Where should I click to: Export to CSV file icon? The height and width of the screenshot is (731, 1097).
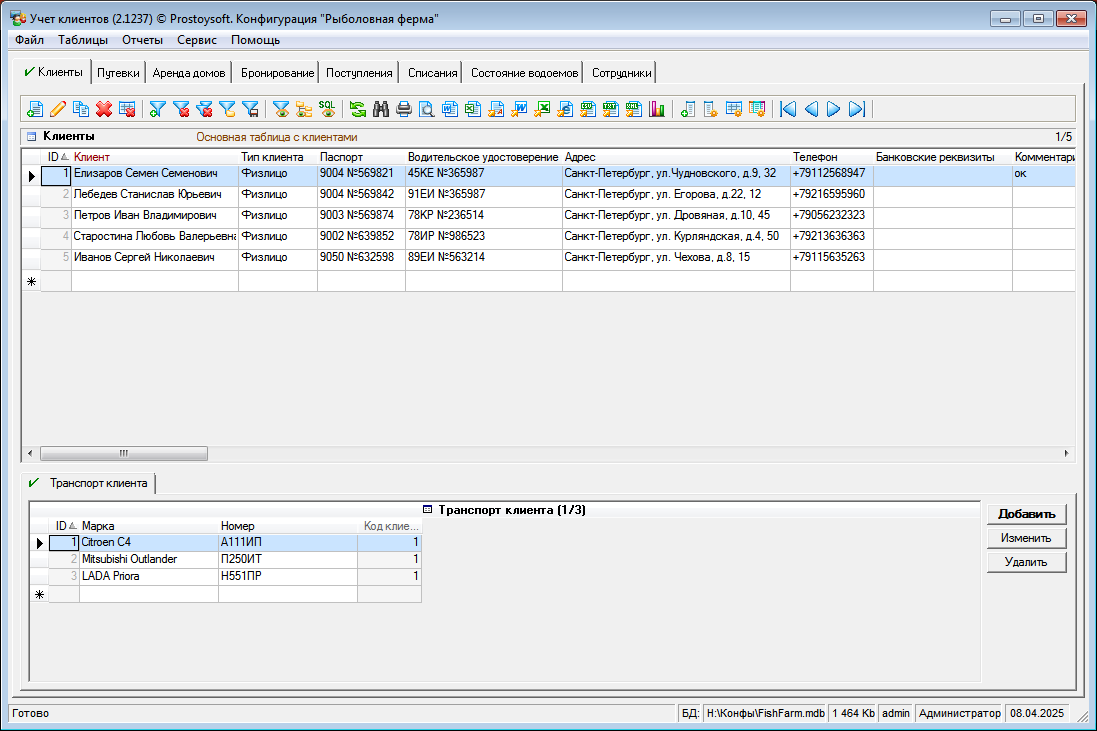[x=588, y=109]
